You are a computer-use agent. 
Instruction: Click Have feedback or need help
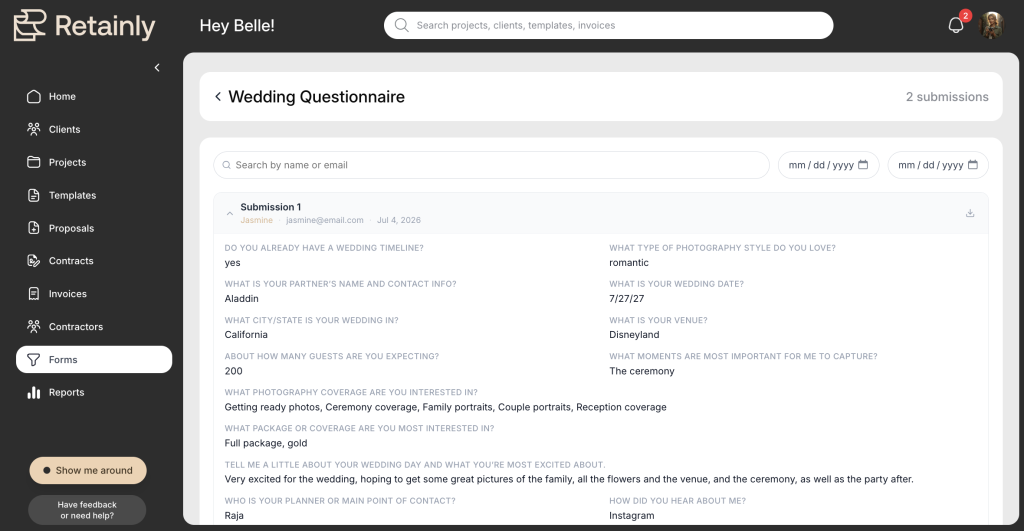[x=87, y=510]
